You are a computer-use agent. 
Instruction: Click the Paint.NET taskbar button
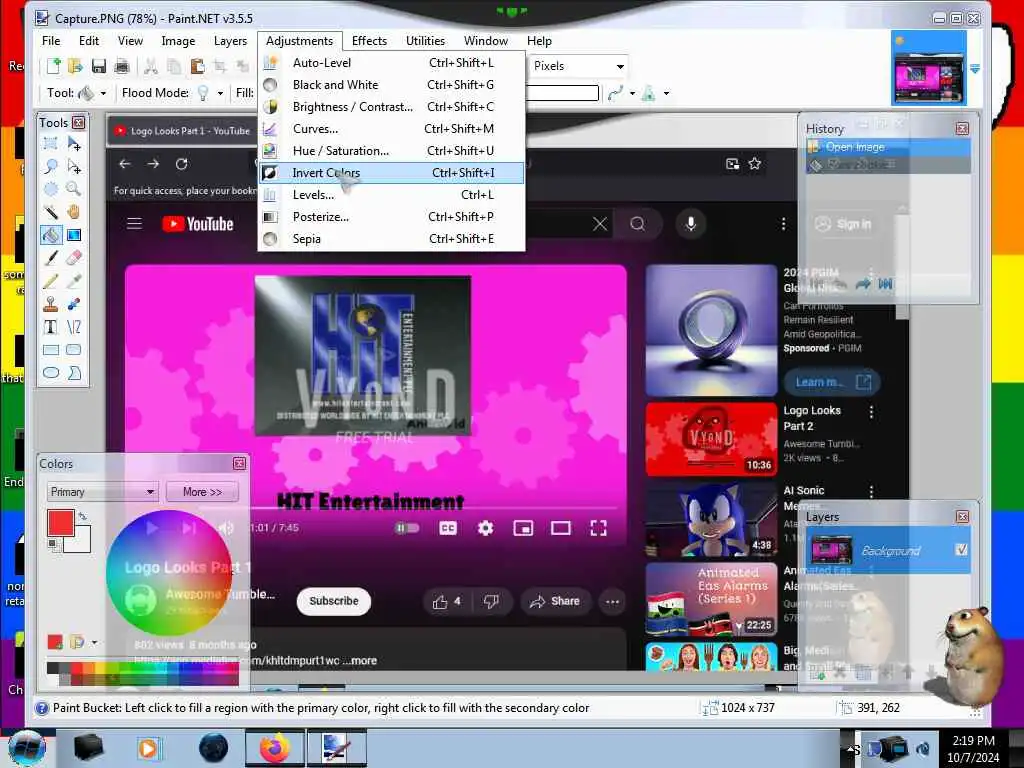tap(336, 748)
